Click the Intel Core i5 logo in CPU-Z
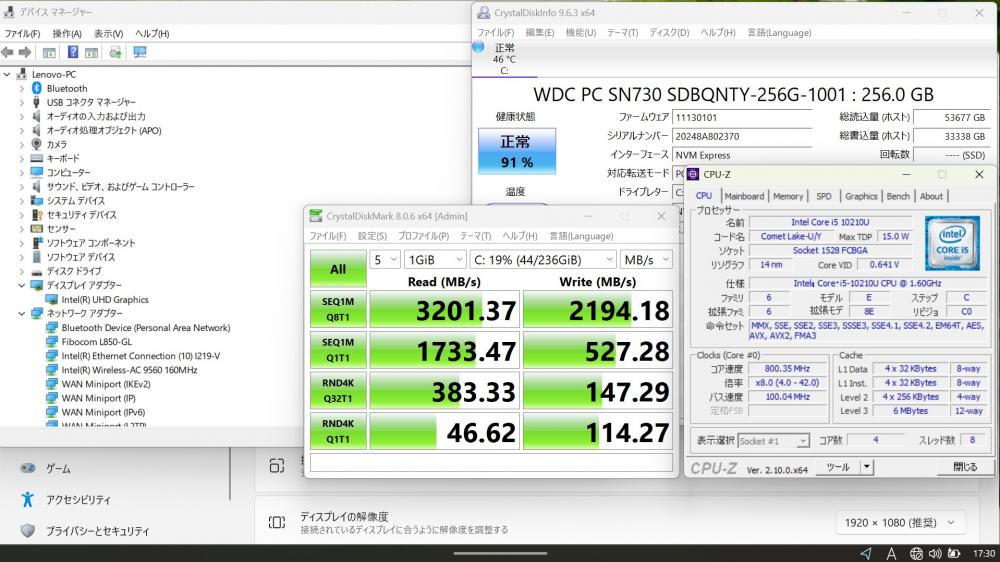This screenshot has height=562, width=1000. click(952, 243)
